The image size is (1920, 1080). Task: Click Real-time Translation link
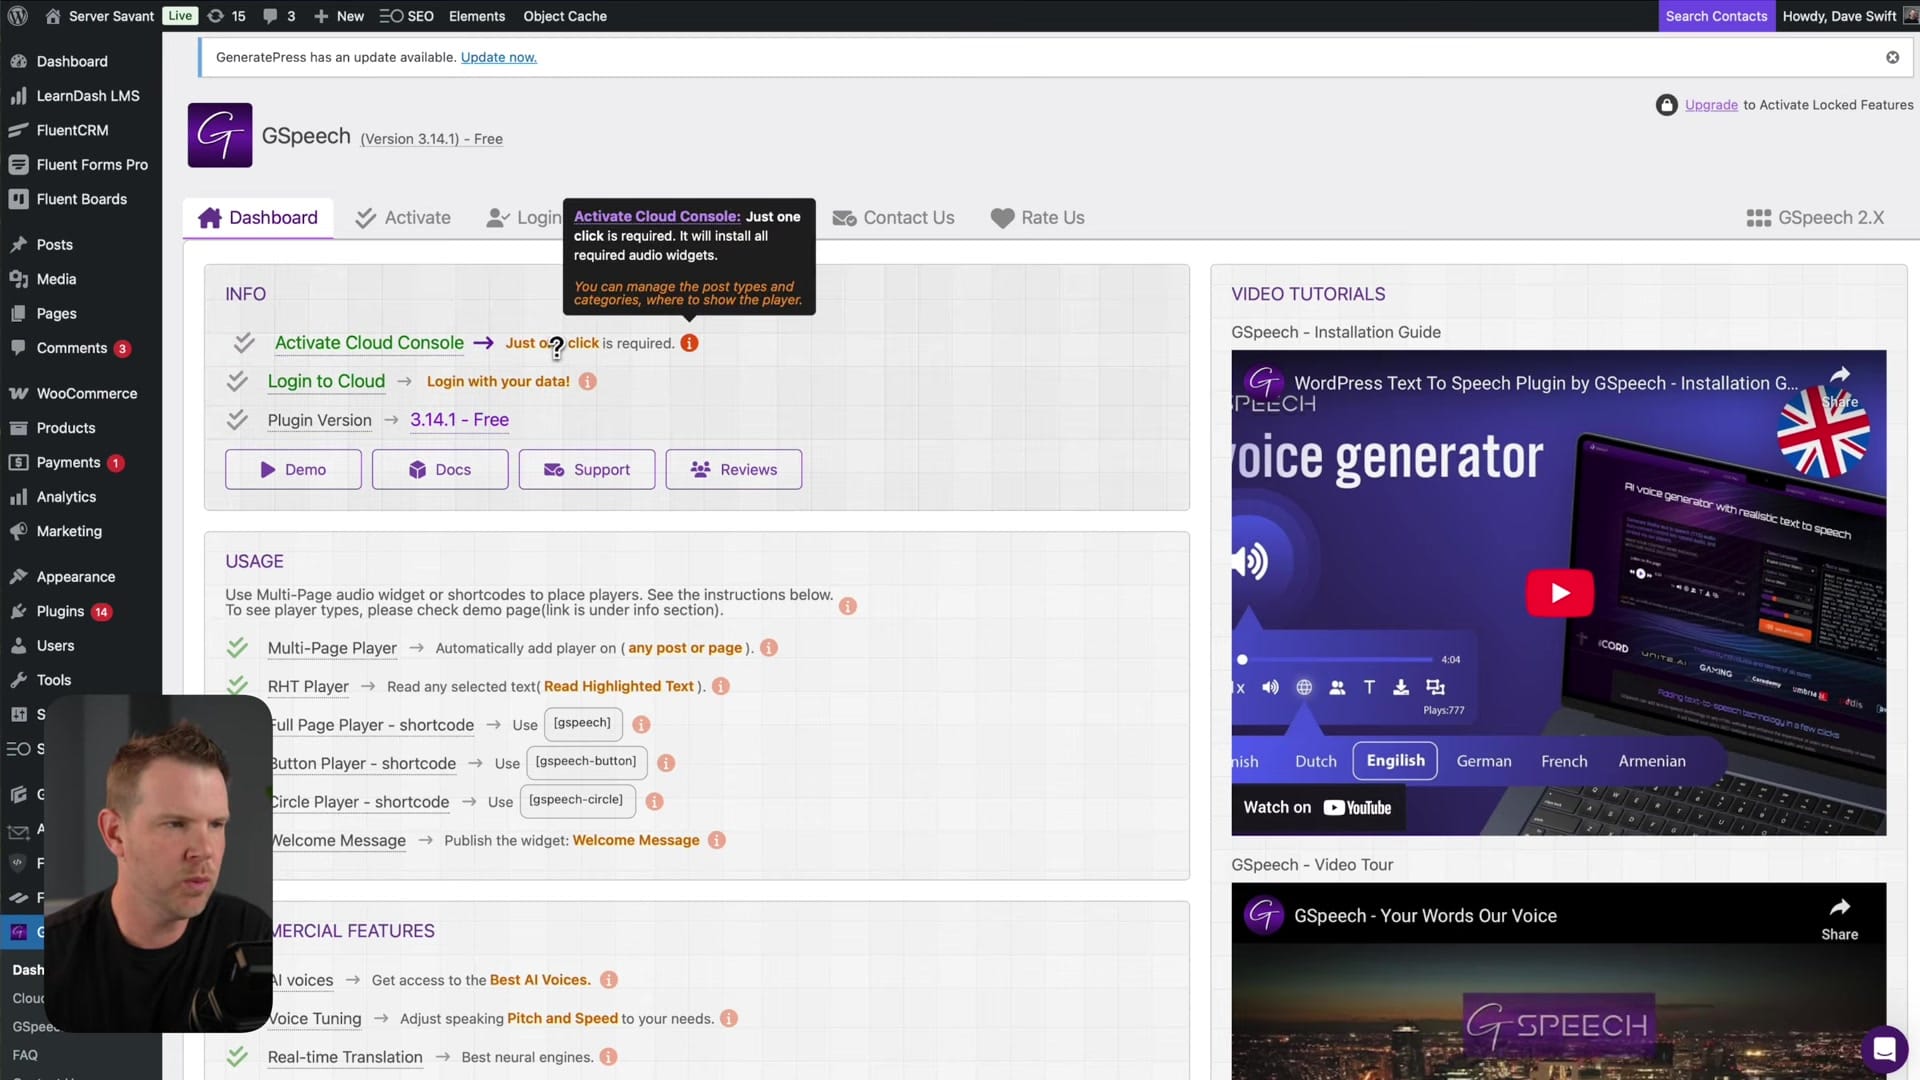[x=345, y=1057]
